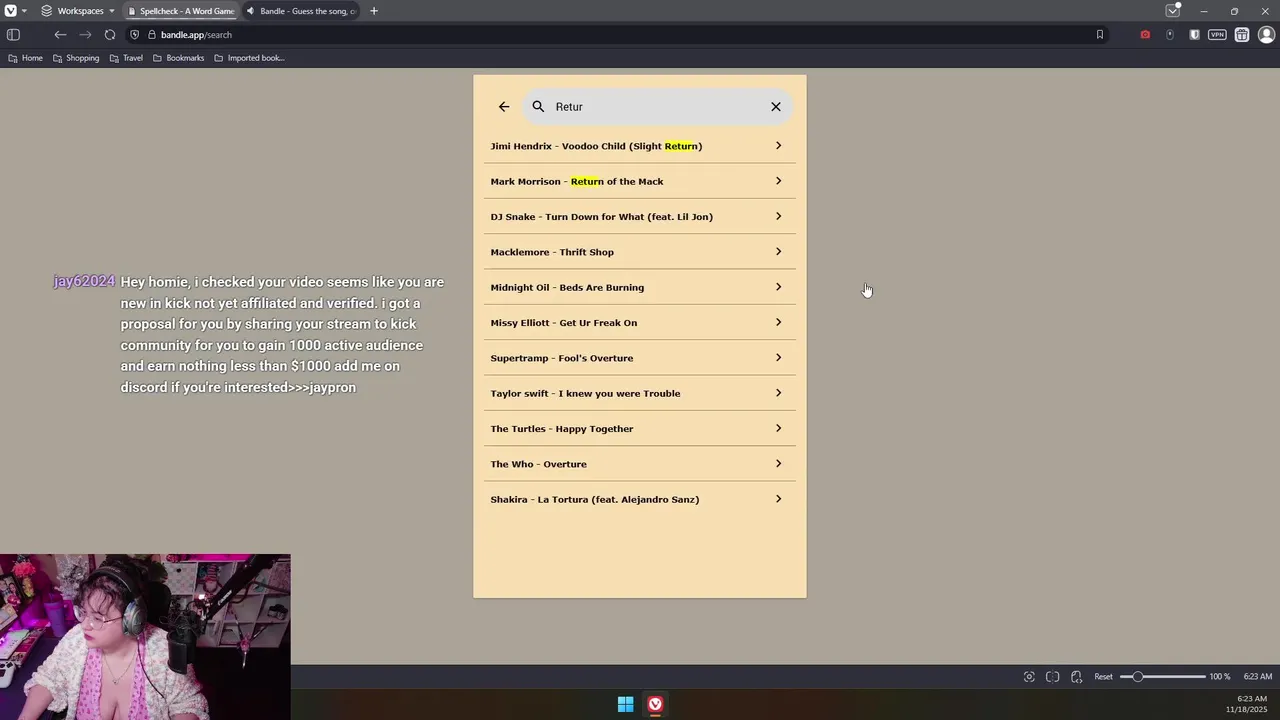The image size is (1280, 720).
Task: Click the chevron on the Taylor swift row
Action: coord(778,393)
